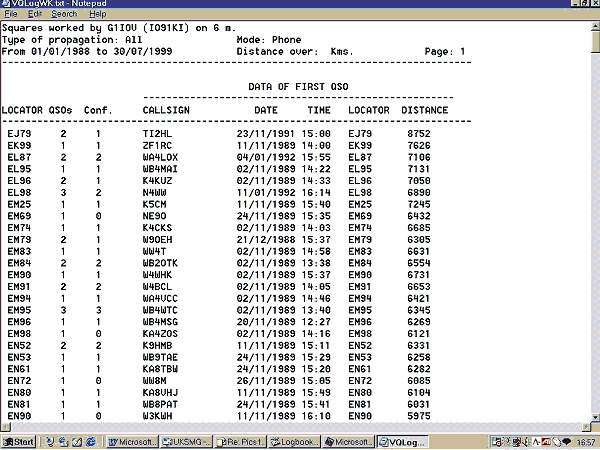This screenshot has width=600, height=450.
Task: Click the callsign KA4ZOS
Action: coord(160,334)
